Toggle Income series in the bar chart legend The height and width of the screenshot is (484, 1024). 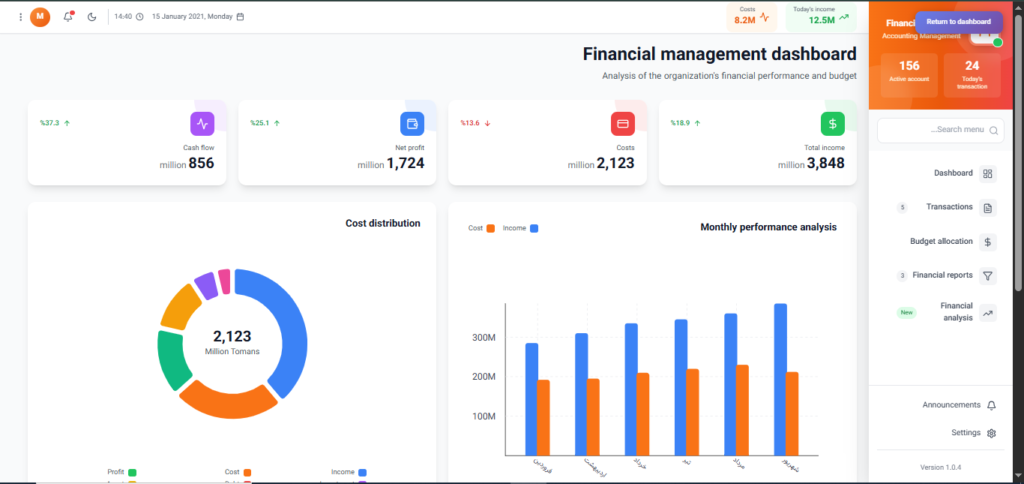pos(520,228)
